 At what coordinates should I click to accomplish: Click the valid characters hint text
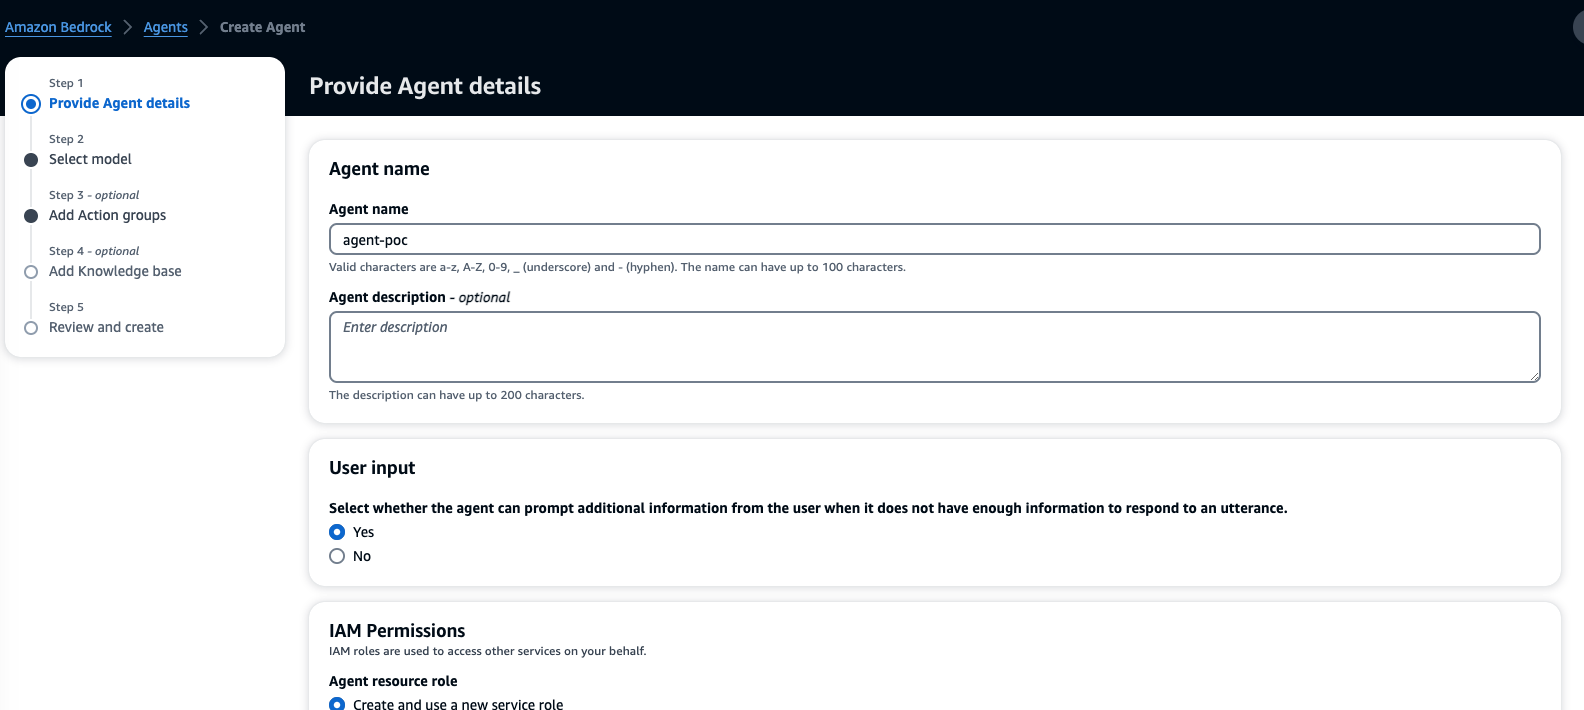[617, 267]
